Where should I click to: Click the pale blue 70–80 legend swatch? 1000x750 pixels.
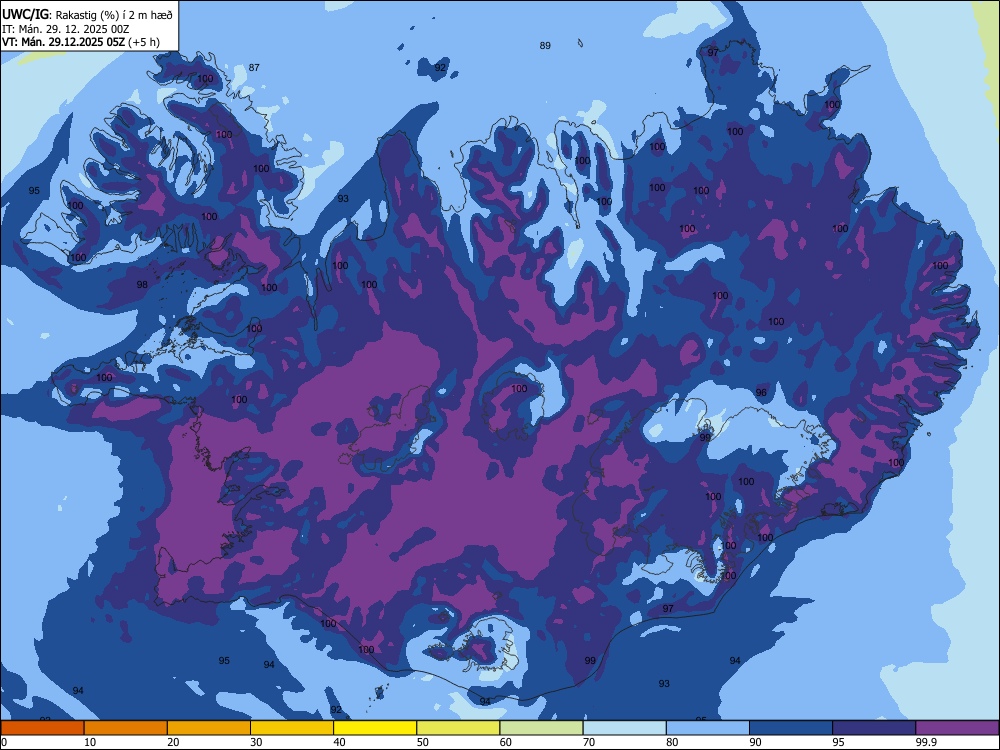pos(625,728)
